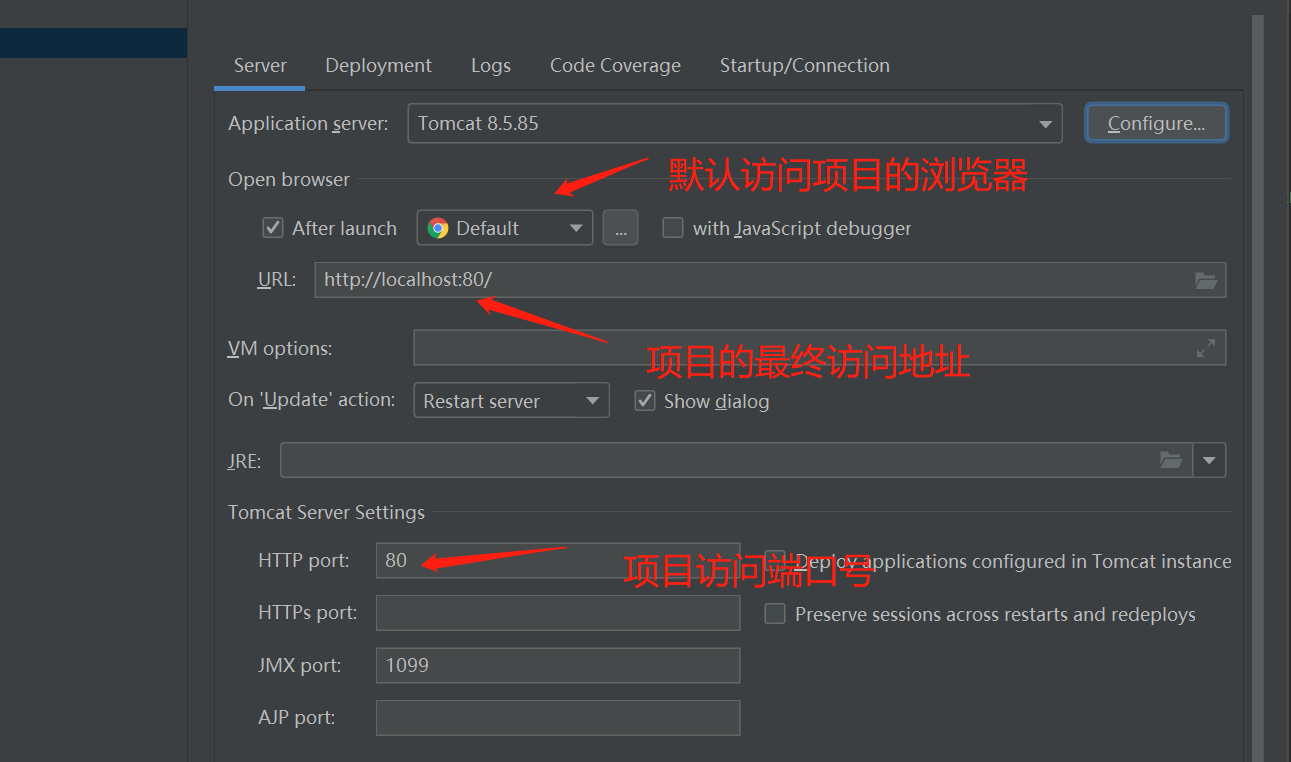The width and height of the screenshot is (1291, 762).
Task: Switch to the Startup/Connection tab
Action: [x=805, y=66]
